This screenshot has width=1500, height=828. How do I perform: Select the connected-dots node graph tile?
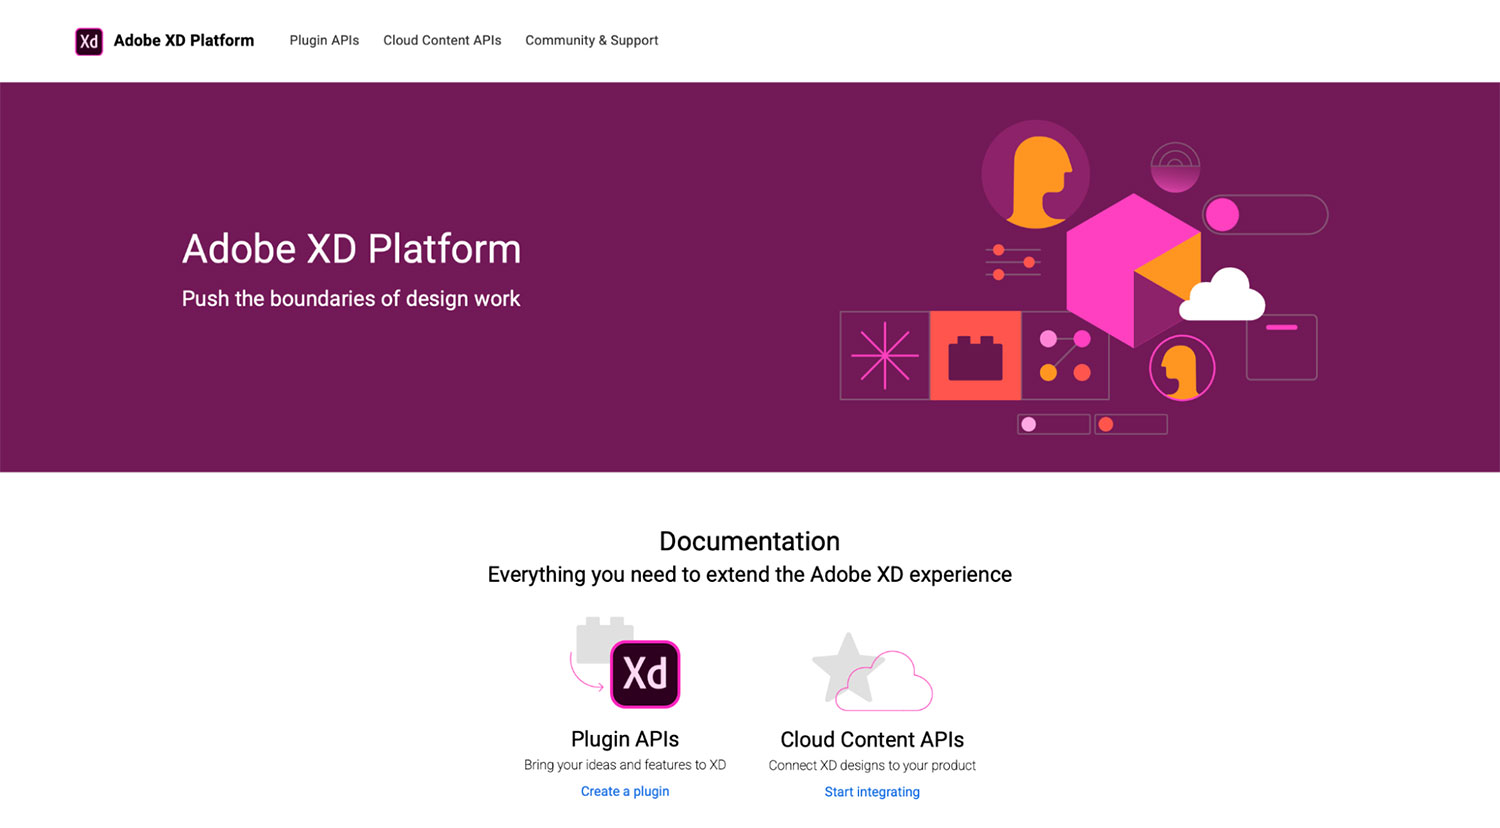(1064, 355)
